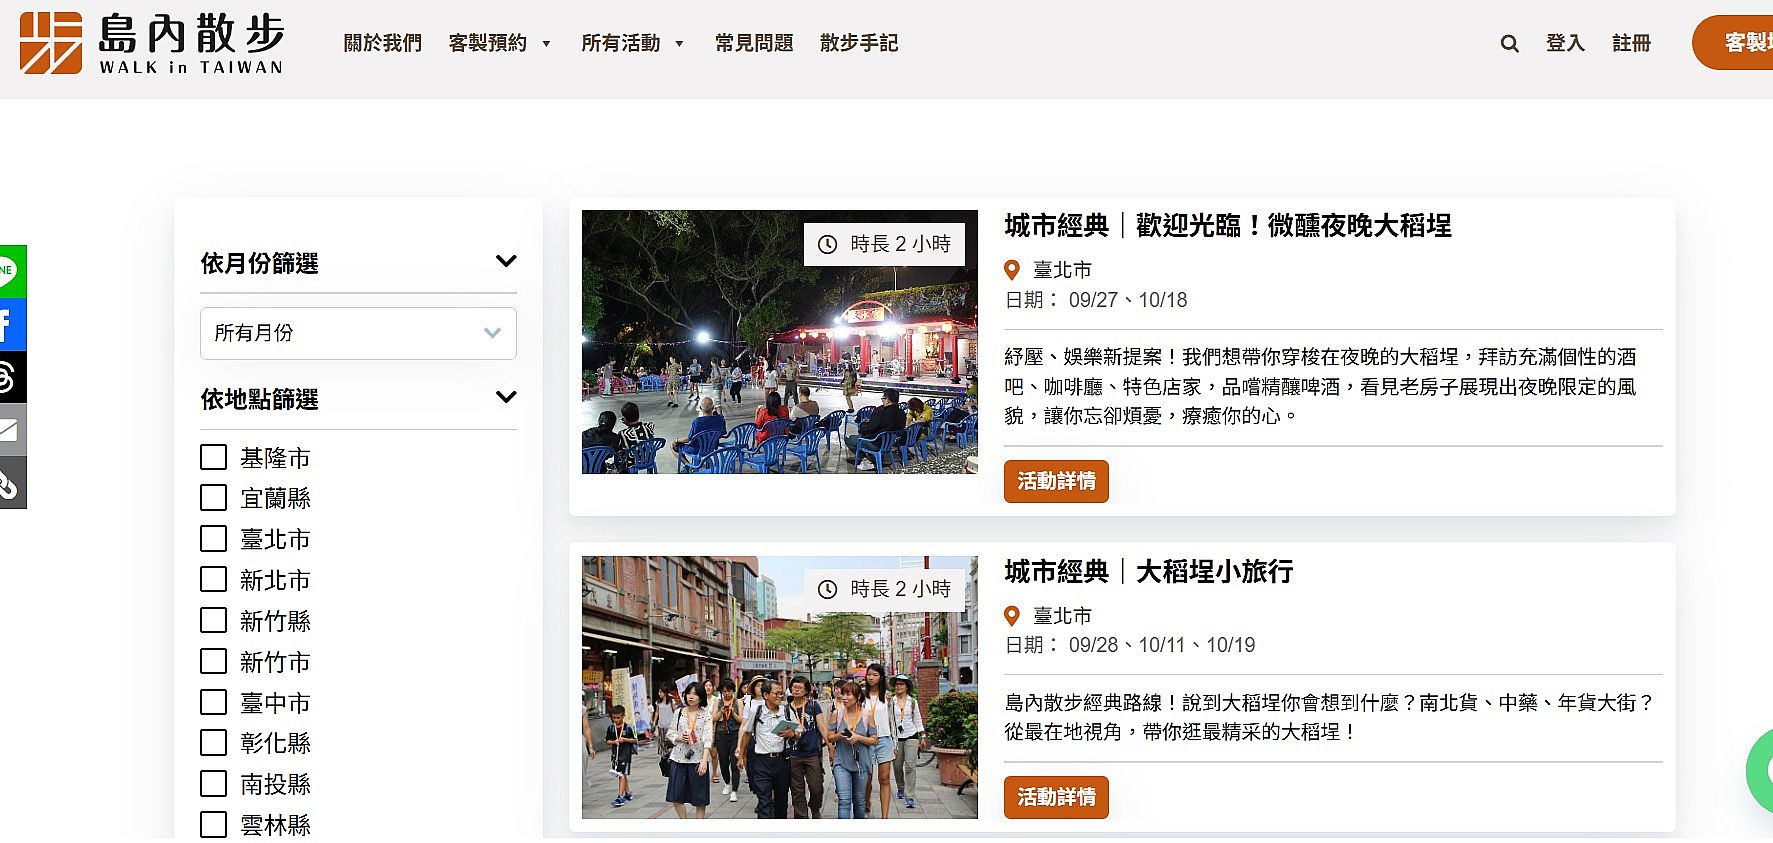
Task: Copy page link via chain icon
Action: click(x=10, y=483)
